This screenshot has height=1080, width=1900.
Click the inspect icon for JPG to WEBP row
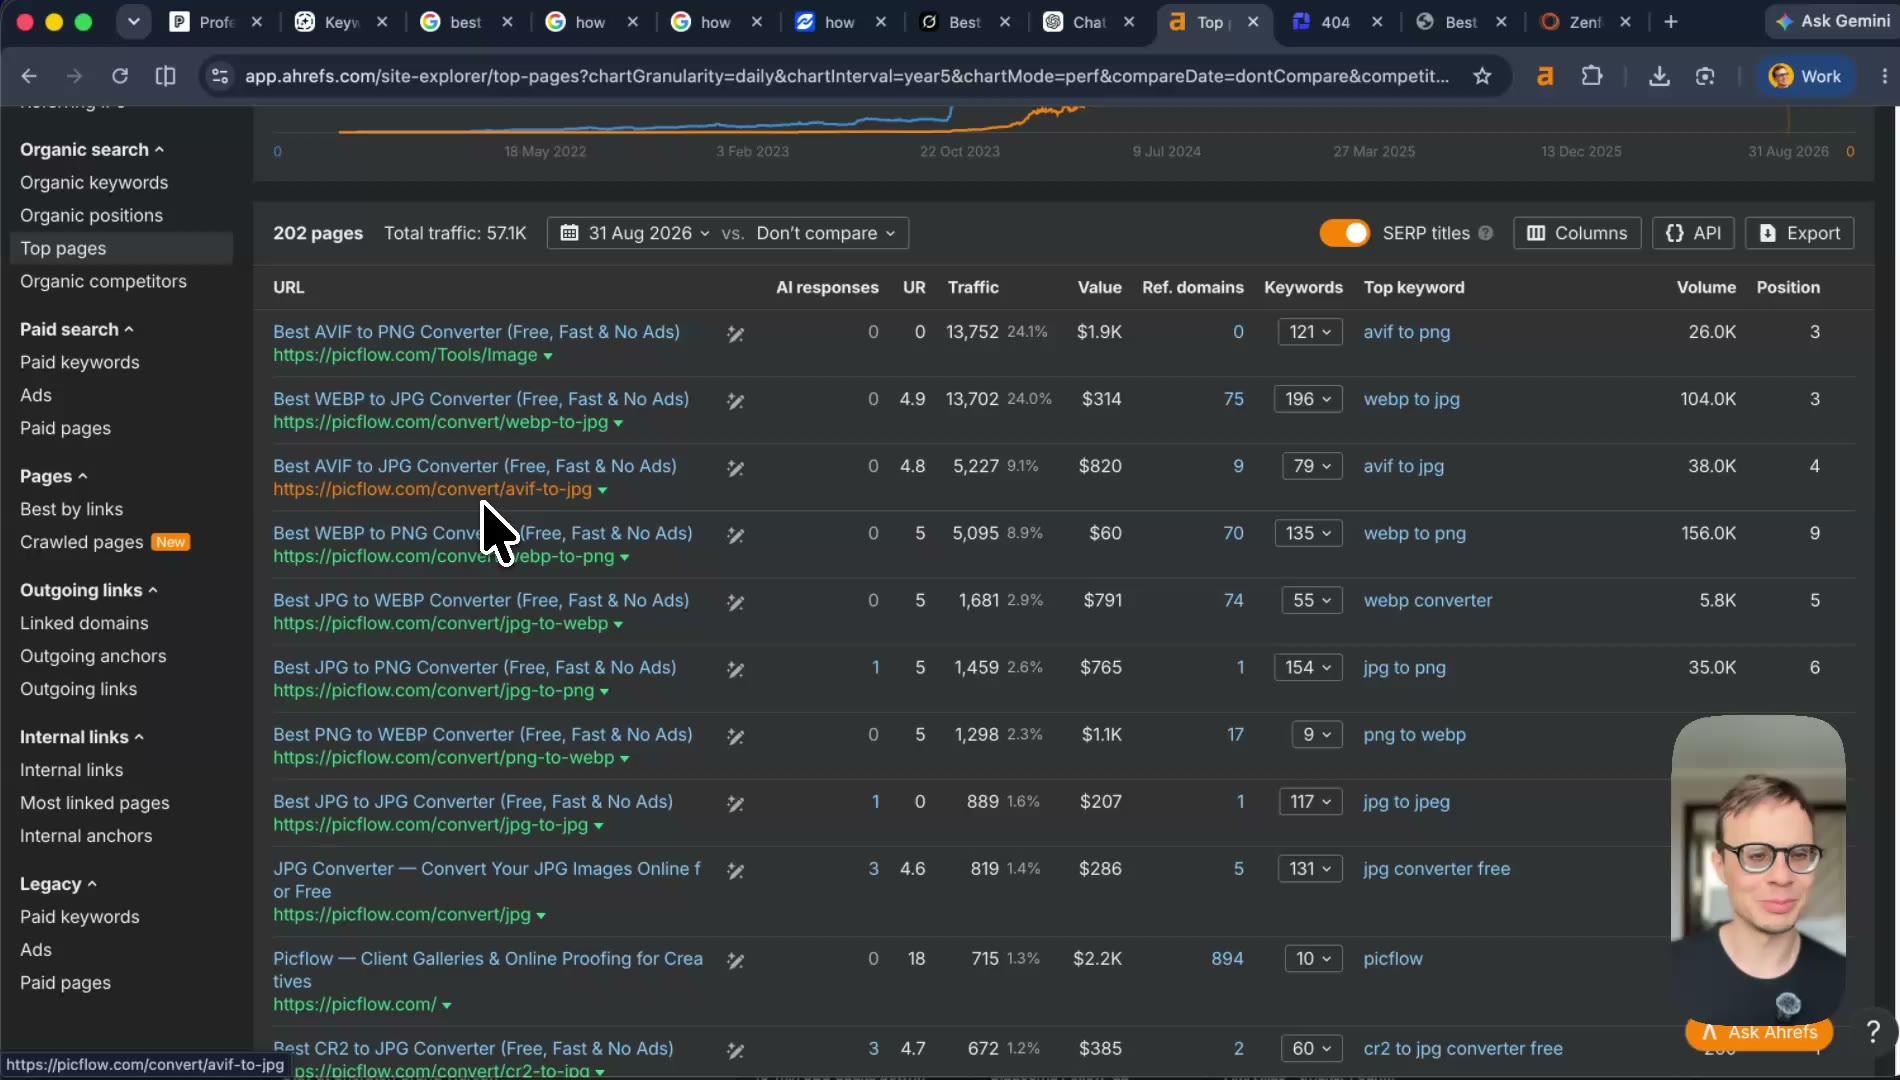(x=735, y=602)
